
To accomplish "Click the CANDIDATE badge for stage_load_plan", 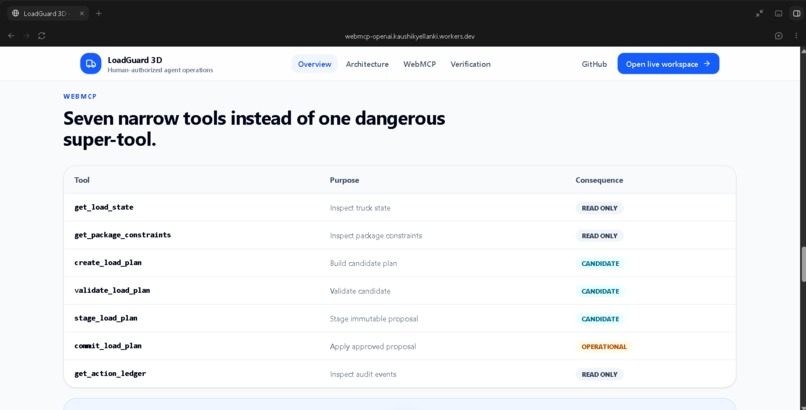I will [600, 319].
